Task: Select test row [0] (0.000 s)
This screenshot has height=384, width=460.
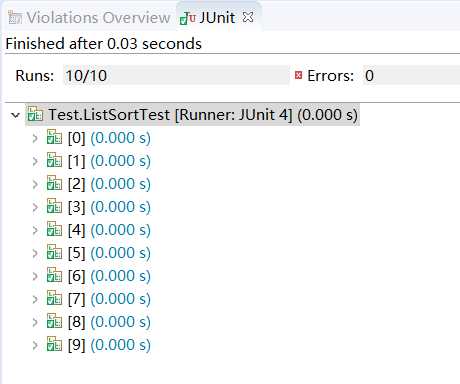Action: (109, 138)
